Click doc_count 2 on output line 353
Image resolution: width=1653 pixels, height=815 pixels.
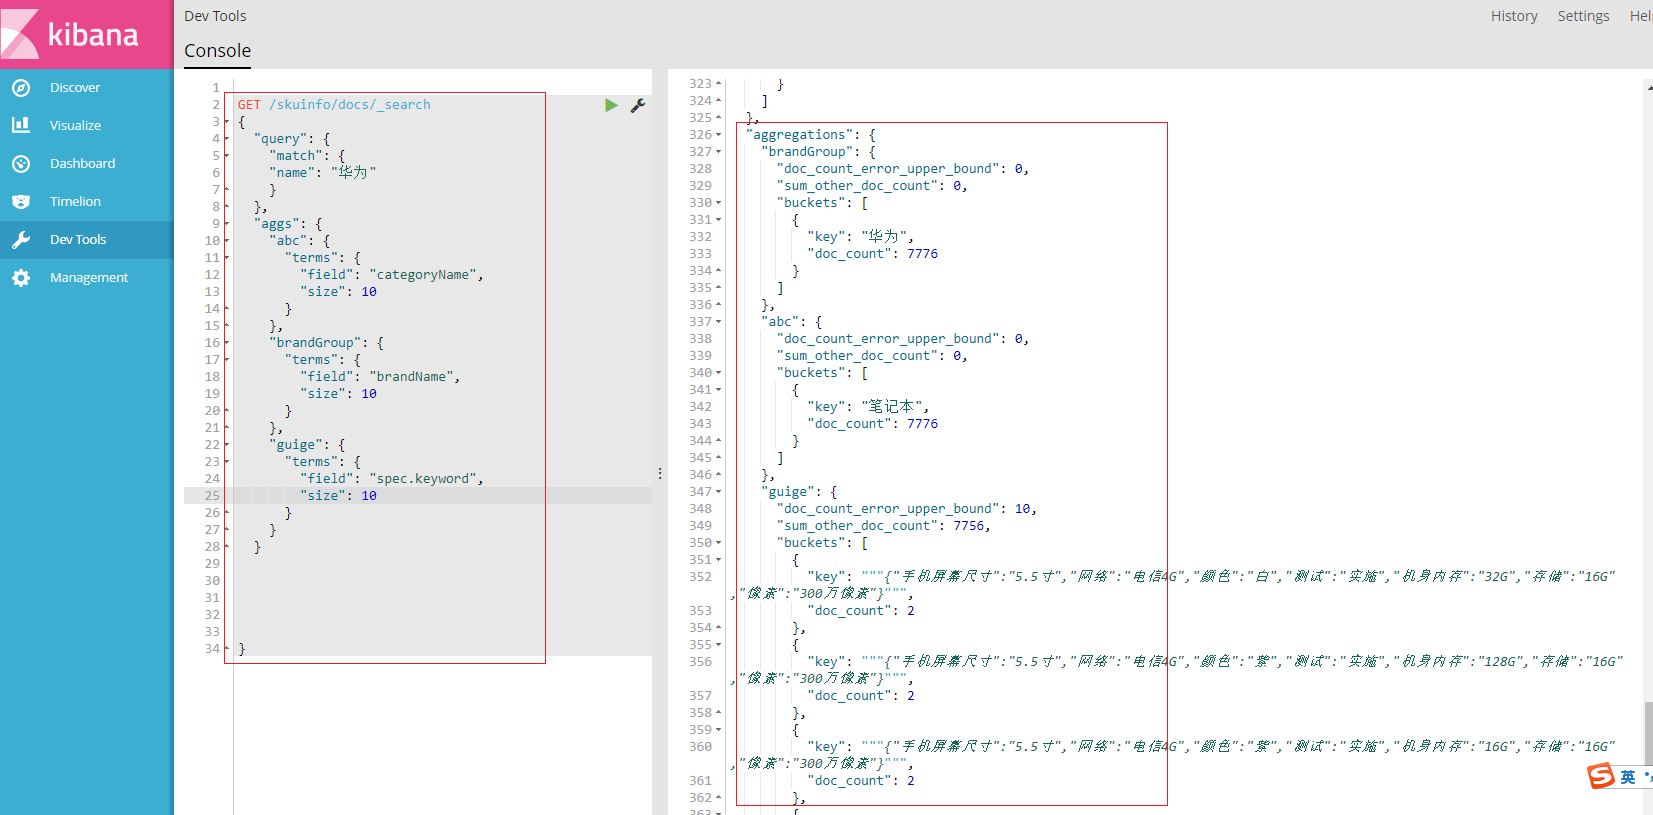(x=911, y=611)
